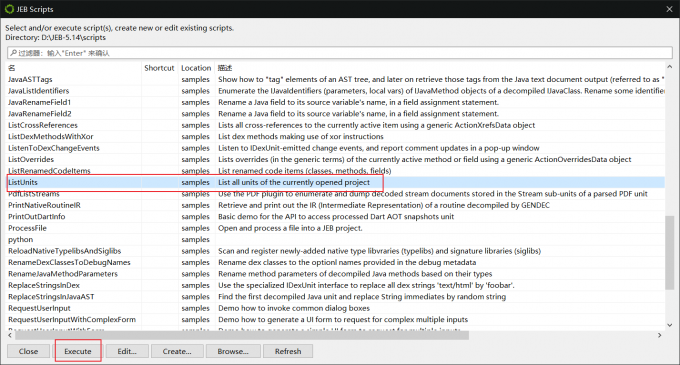Click the Browse... button
680x365 pixels.
(233, 351)
